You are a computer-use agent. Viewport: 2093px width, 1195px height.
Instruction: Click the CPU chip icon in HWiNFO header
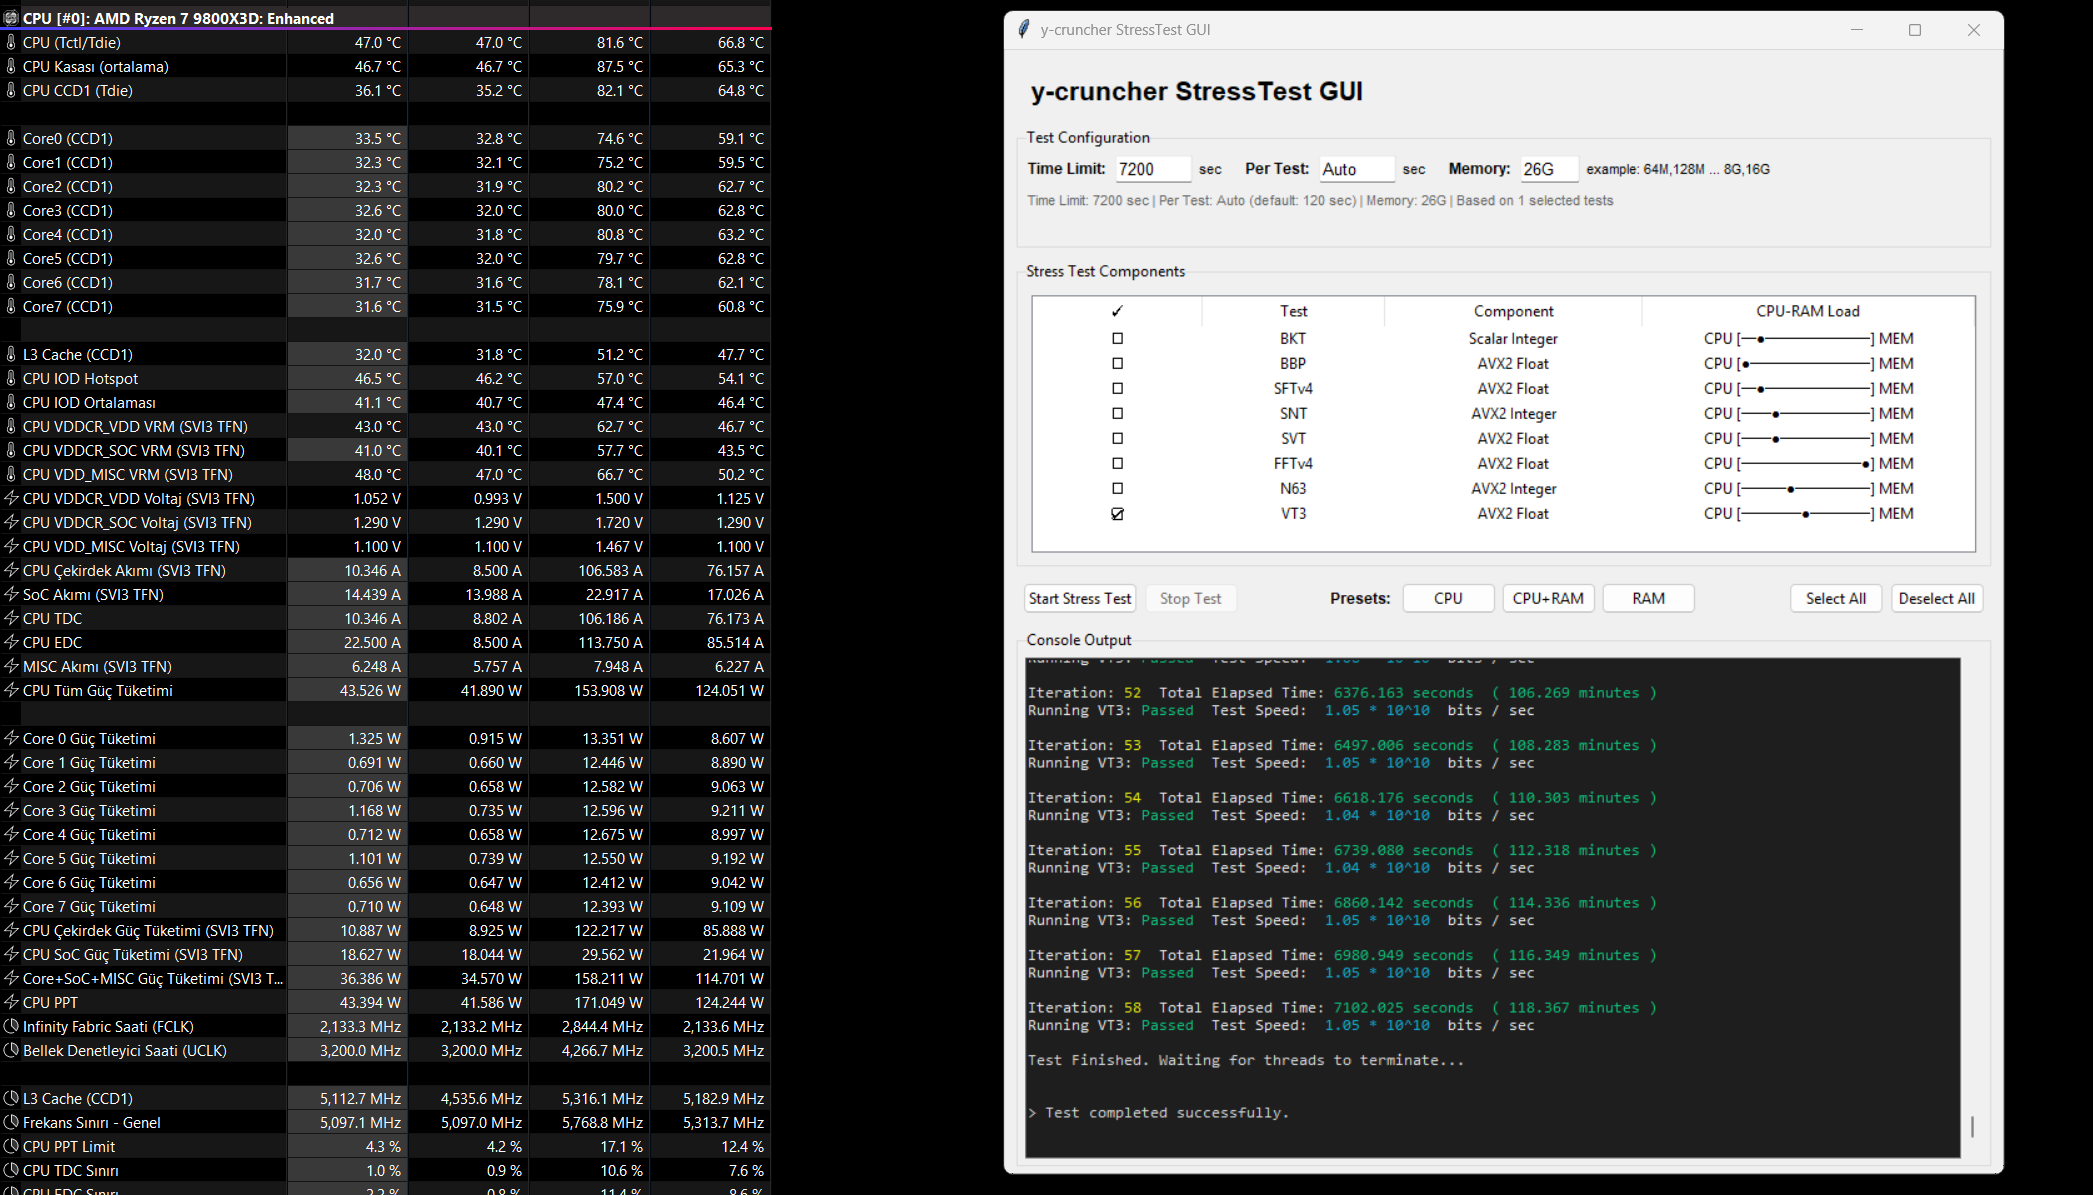(x=11, y=18)
